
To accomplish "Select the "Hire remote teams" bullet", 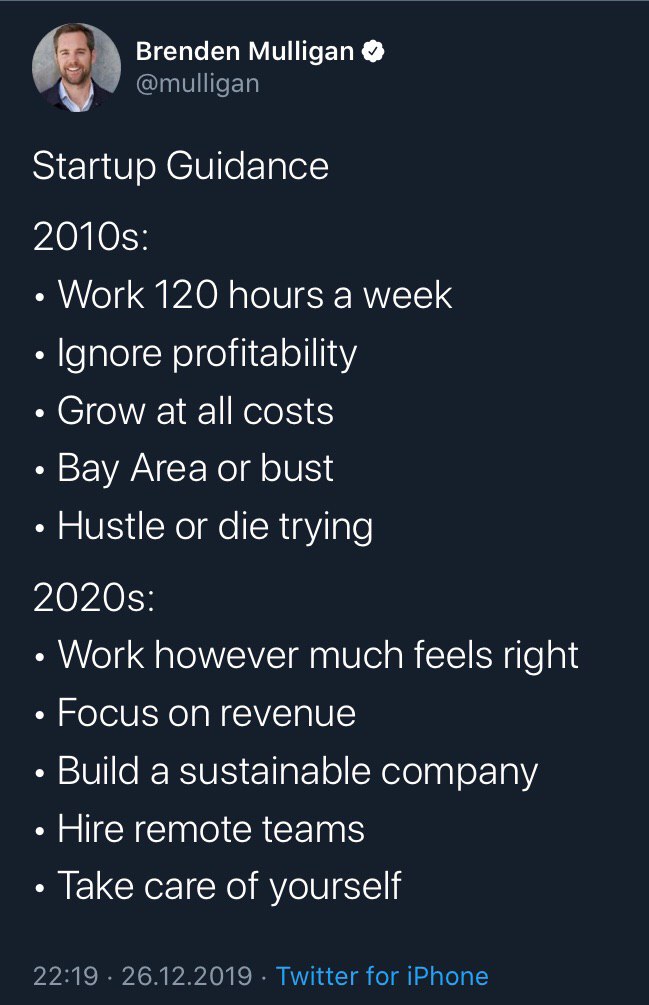I will click(x=210, y=829).
